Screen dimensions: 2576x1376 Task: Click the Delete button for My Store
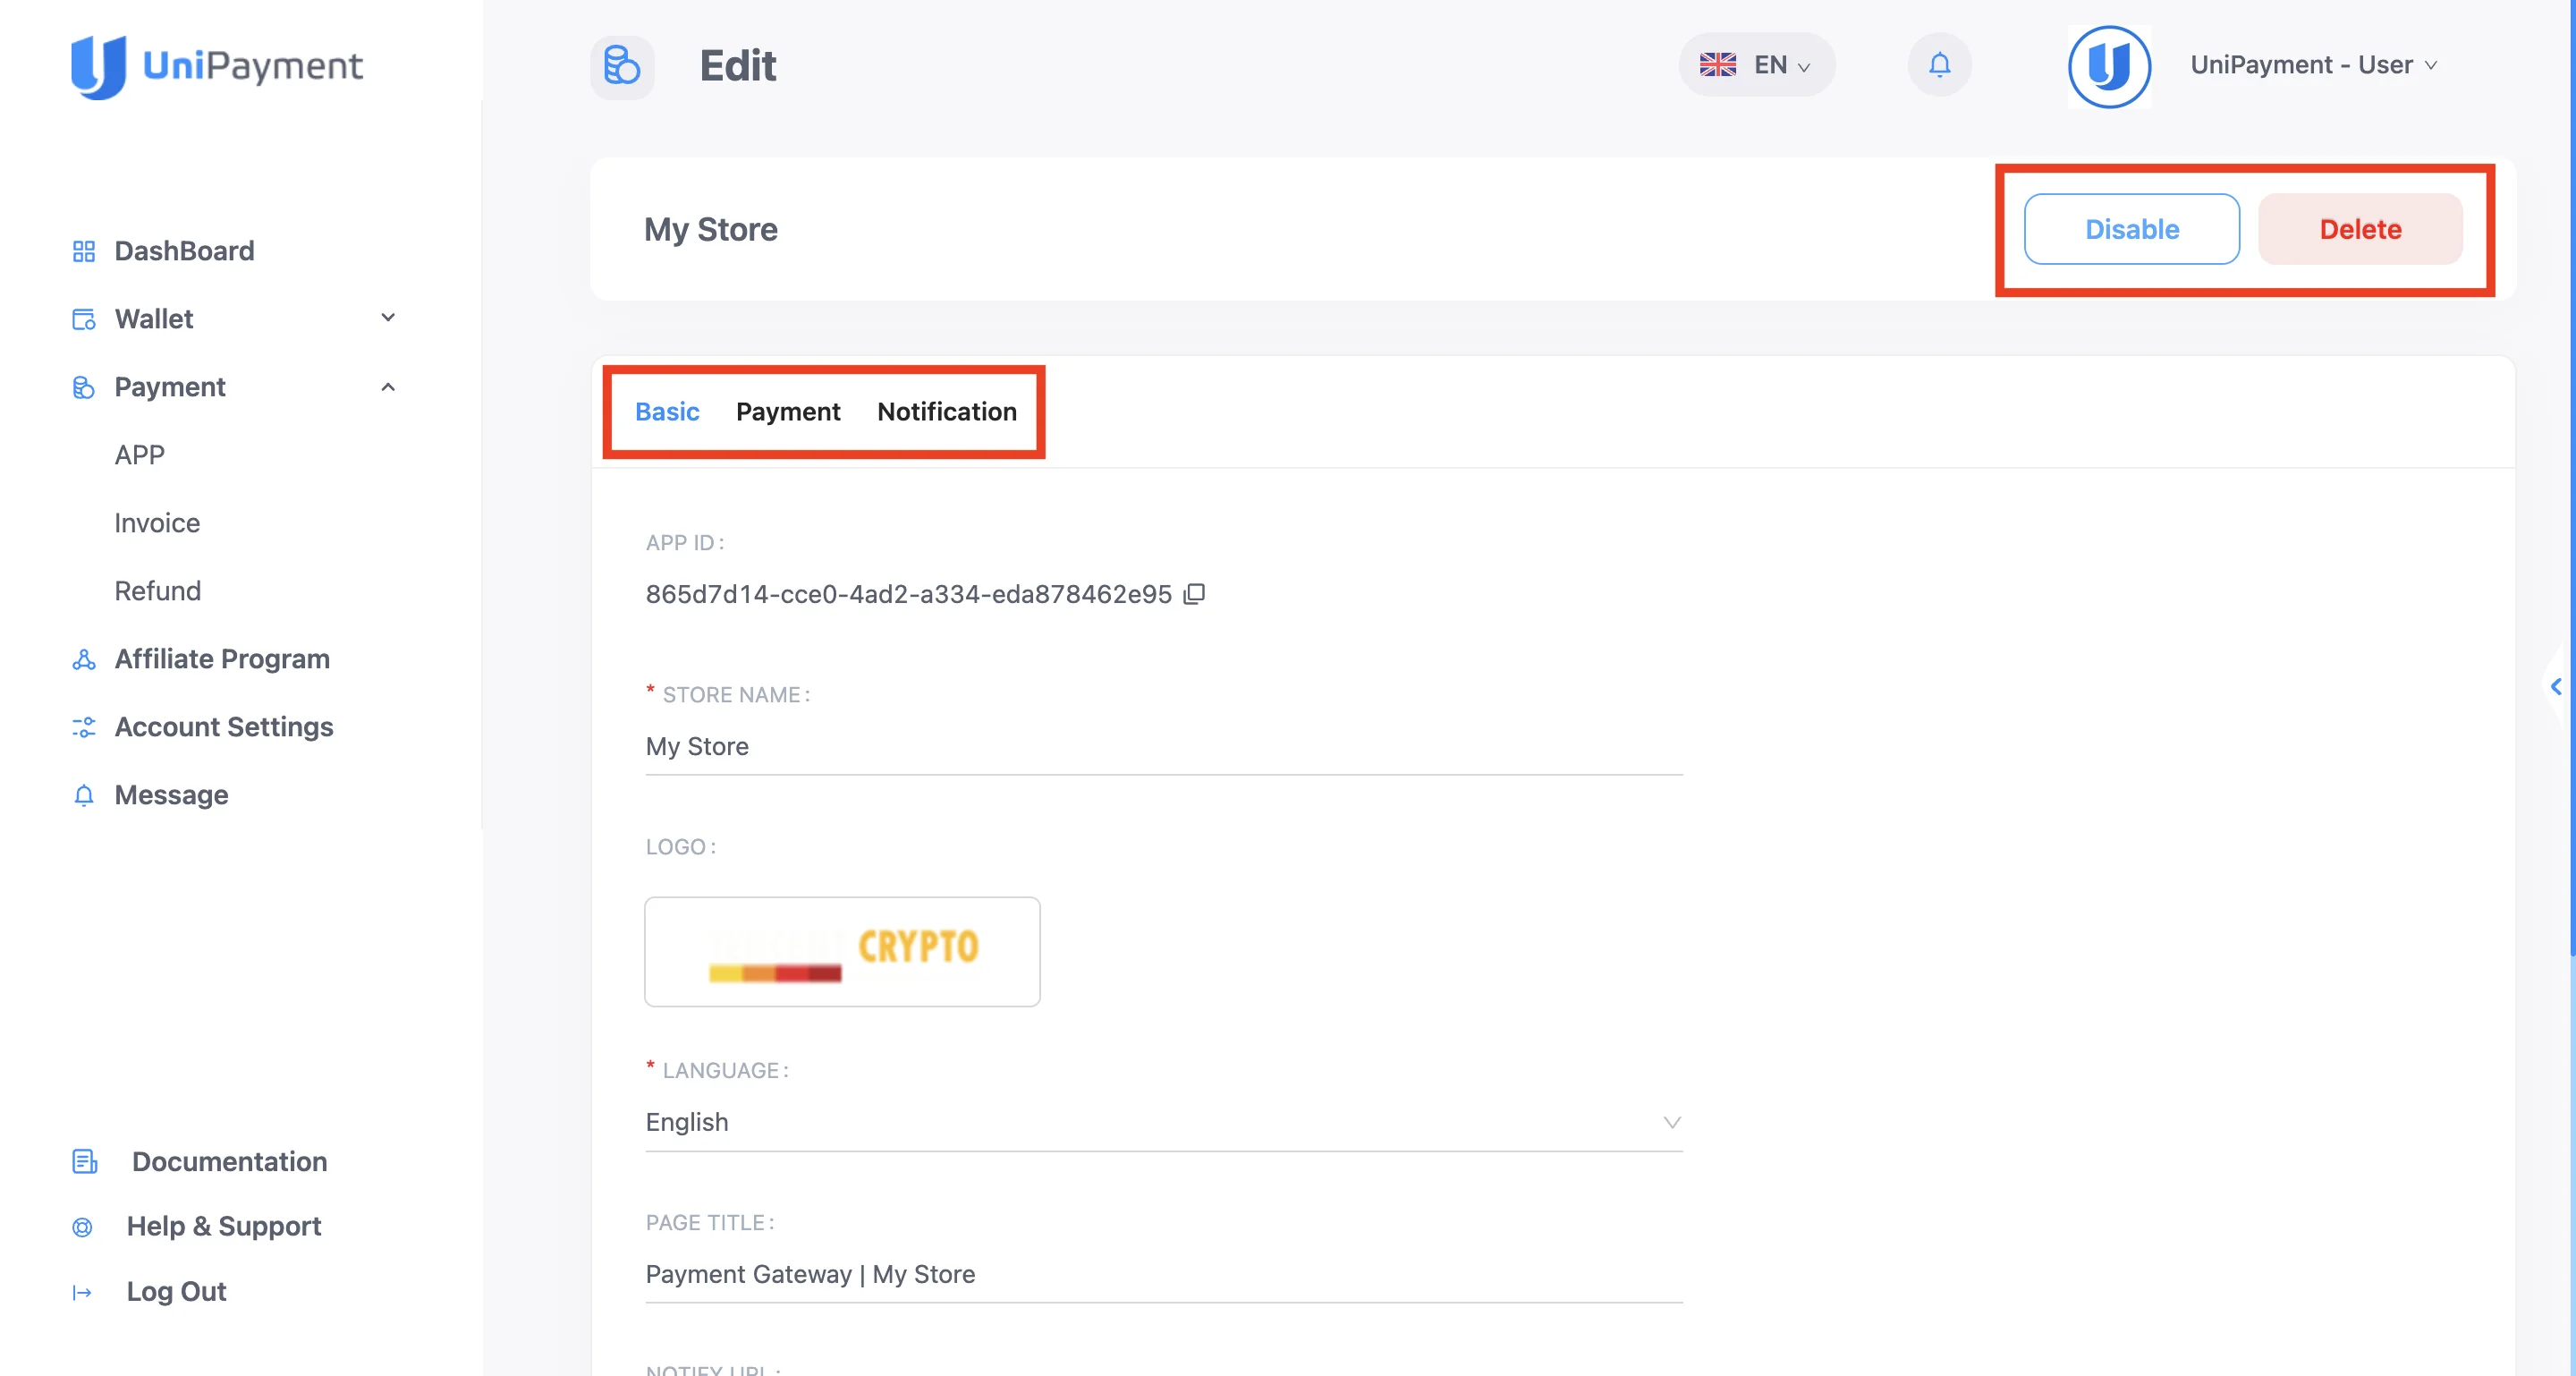pyautogui.click(x=2360, y=229)
